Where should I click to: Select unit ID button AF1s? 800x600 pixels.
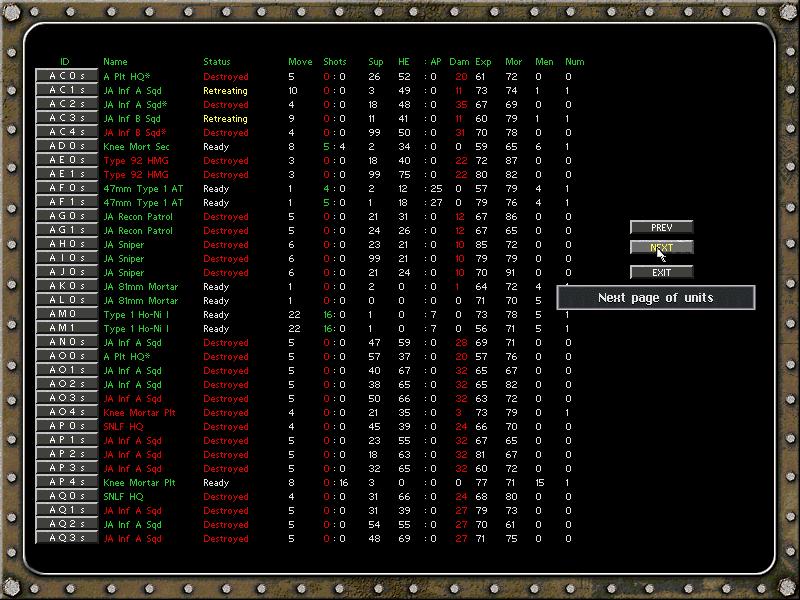click(67, 202)
